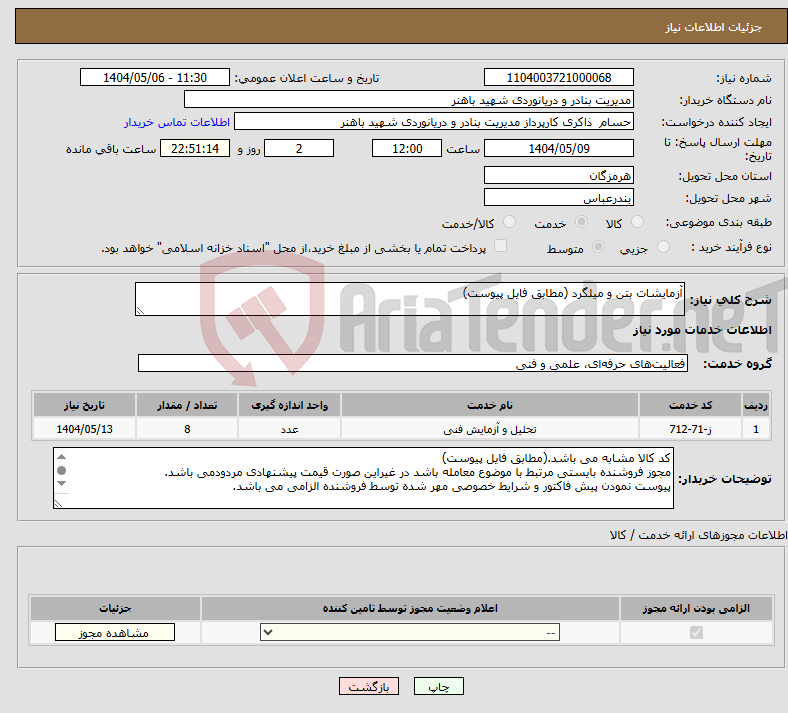Click the نام خدمت column header
The width and height of the screenshot is (788, 713).
[490, 405]
